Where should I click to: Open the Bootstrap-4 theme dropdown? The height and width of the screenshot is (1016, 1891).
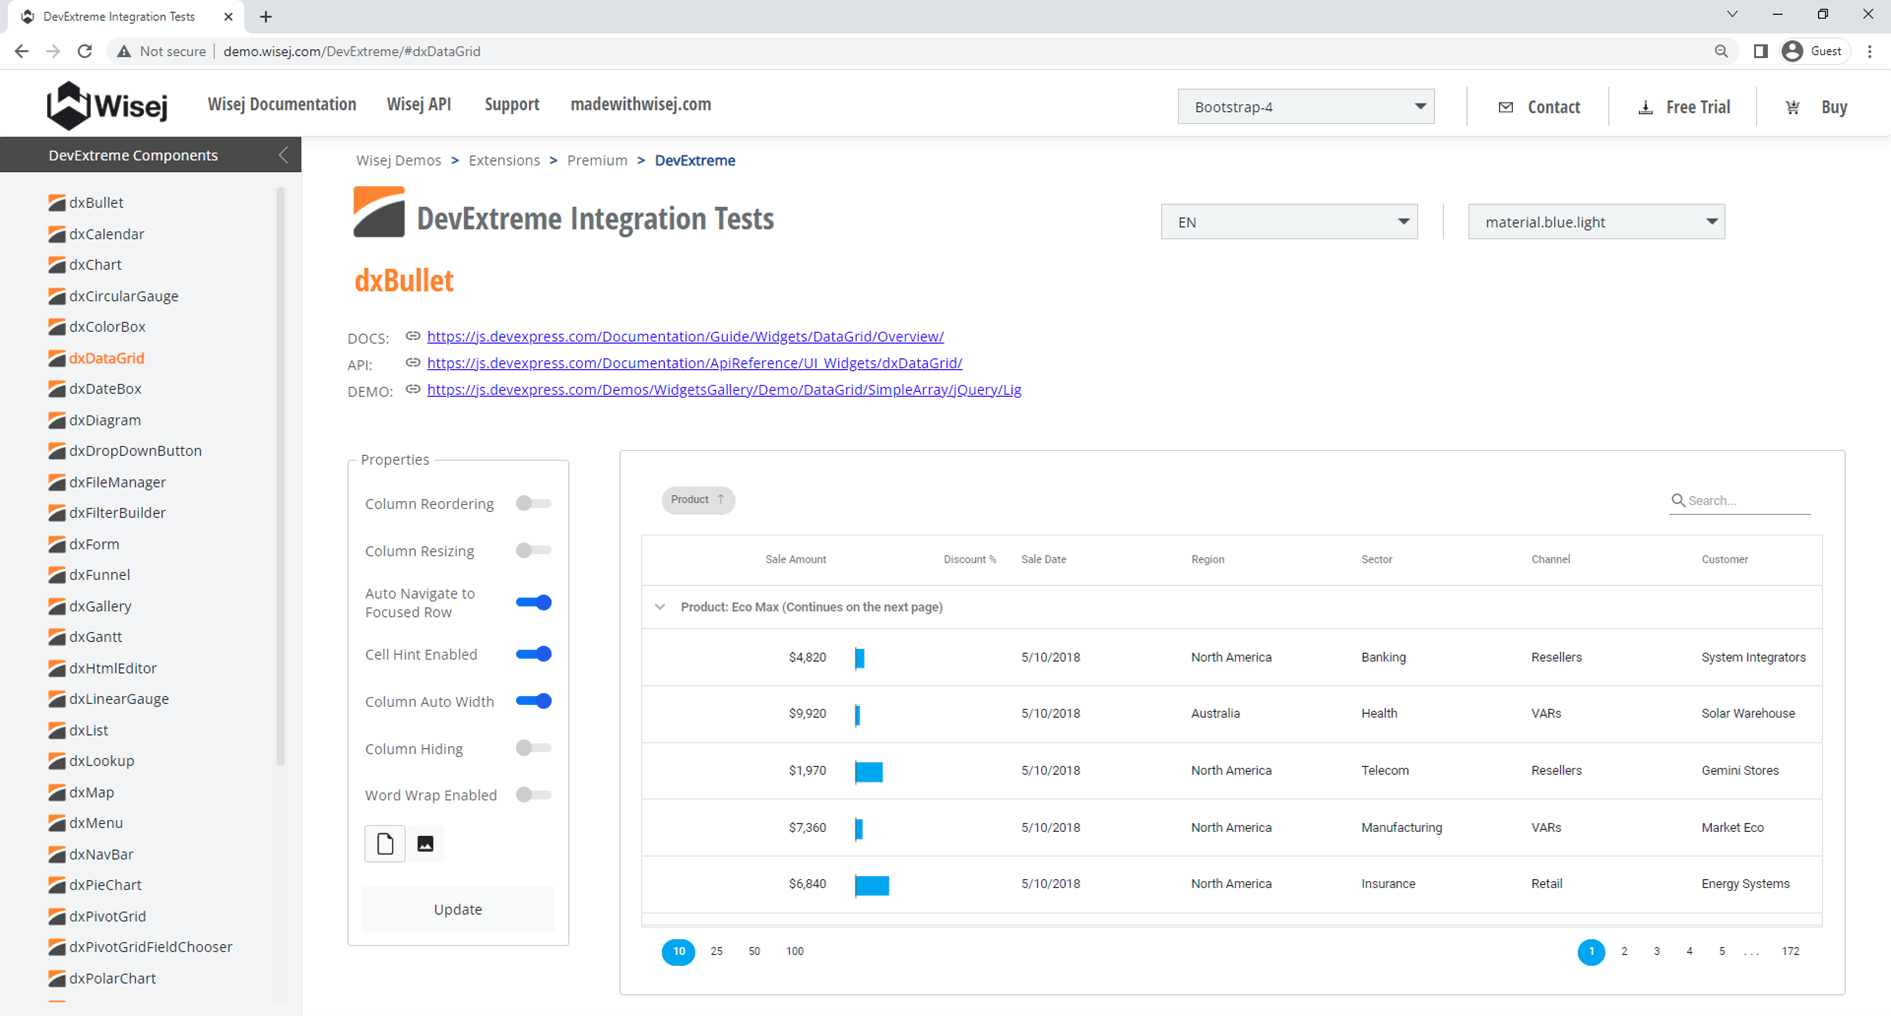tap(1306, 106)
